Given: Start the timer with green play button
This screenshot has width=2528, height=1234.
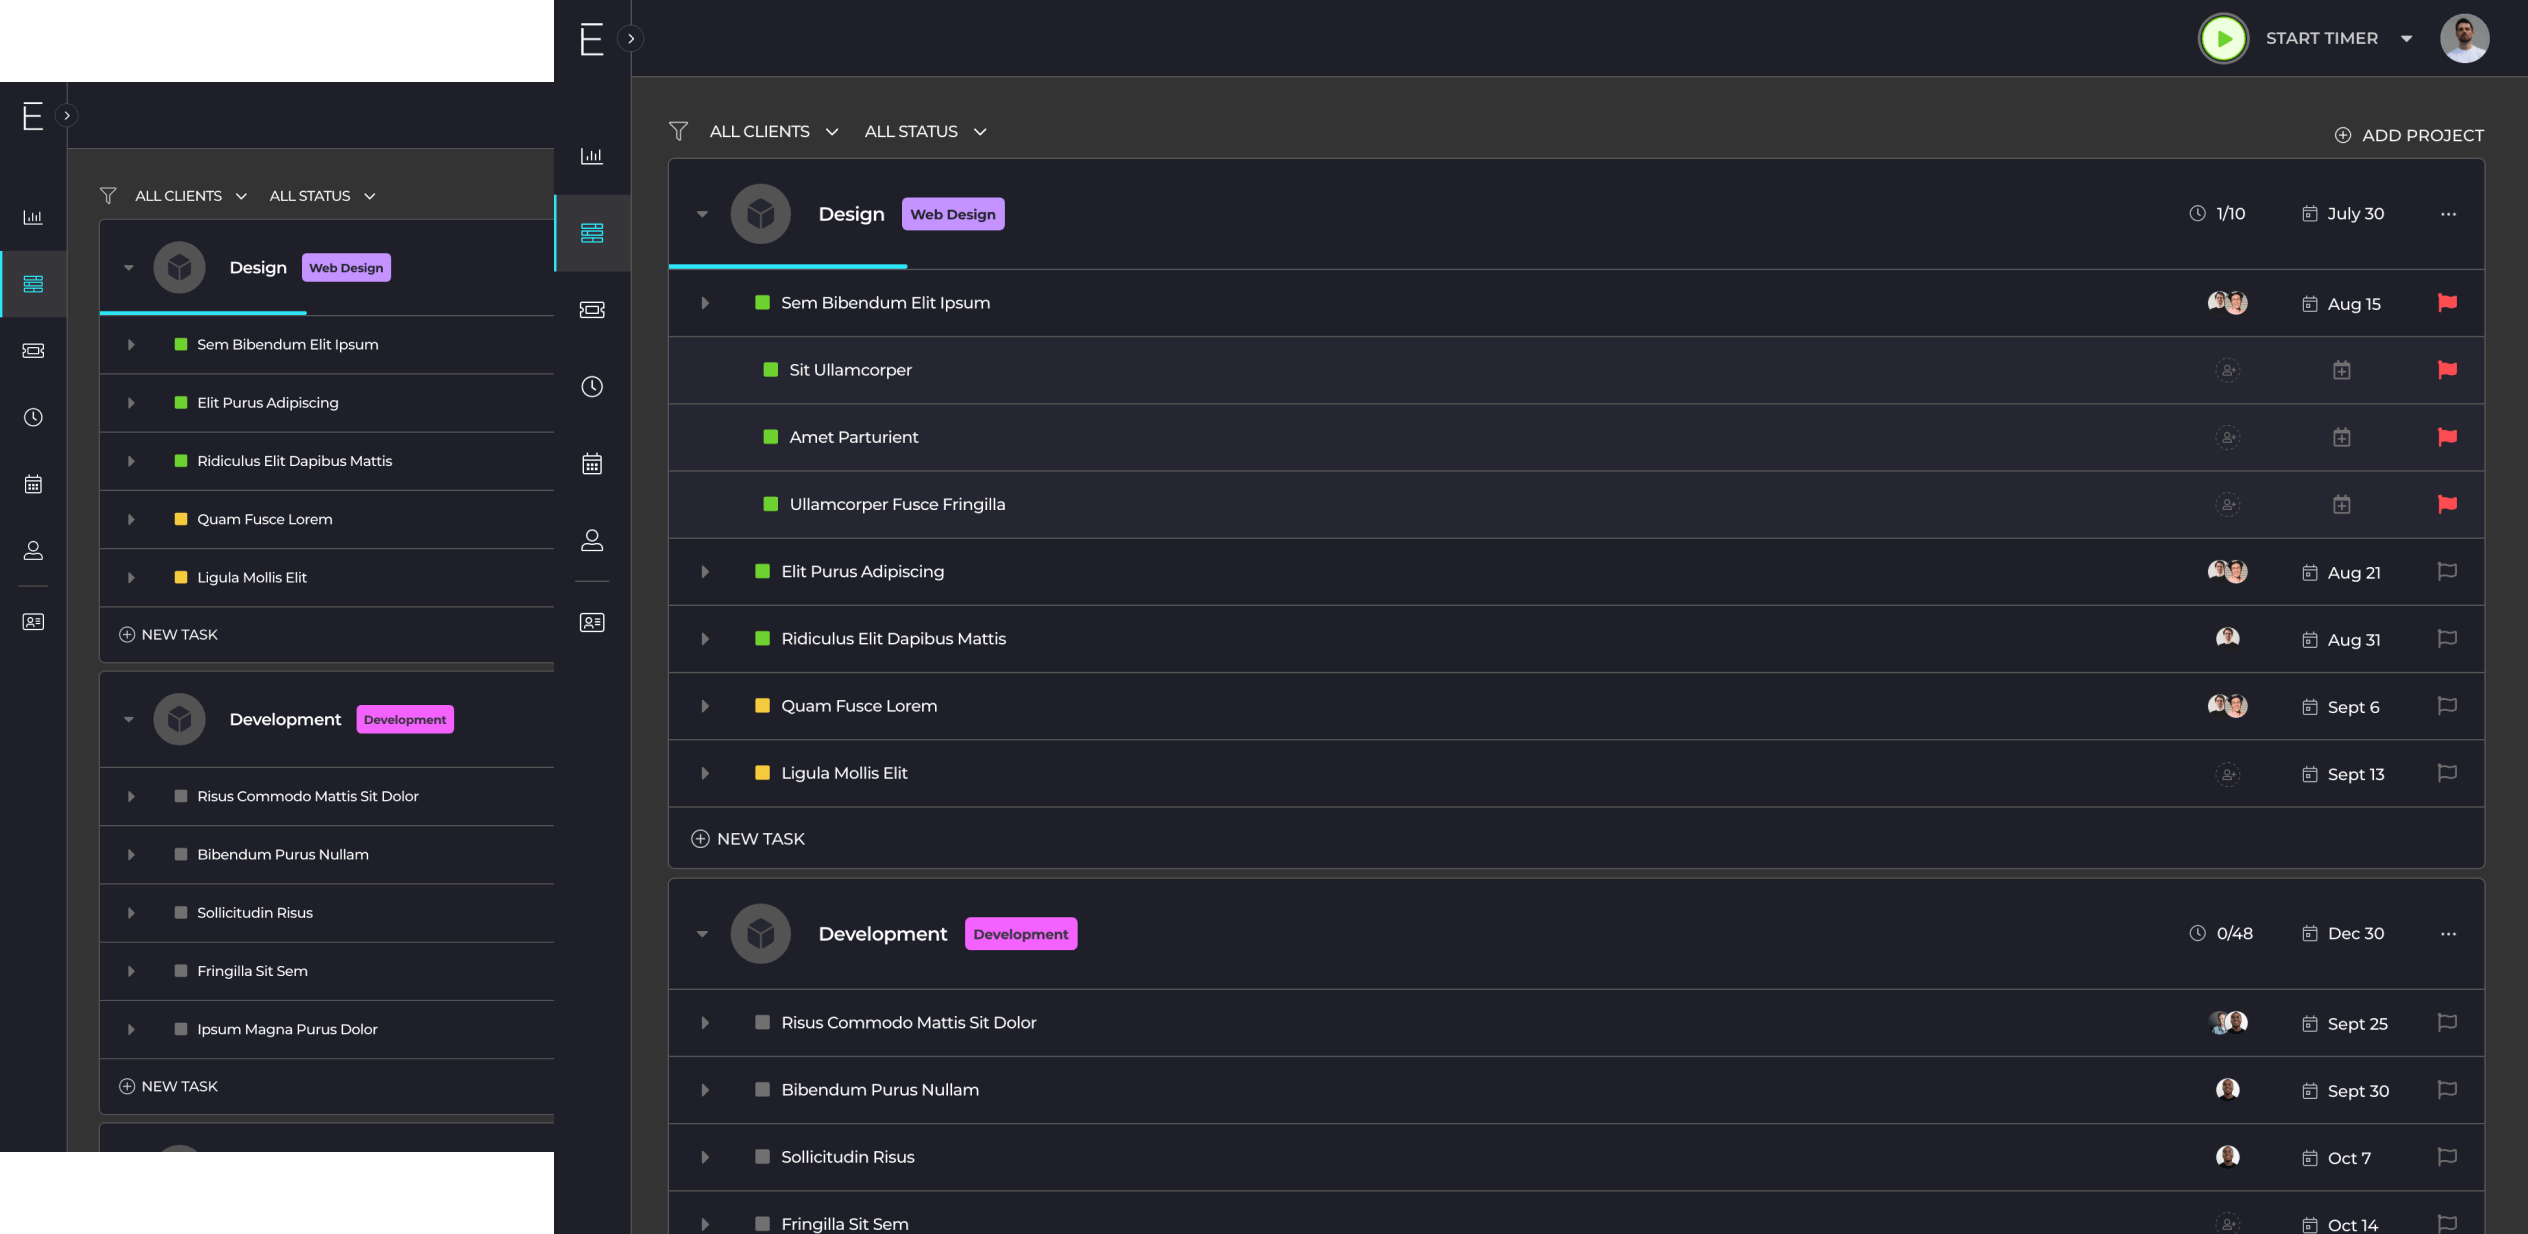Looking at the screenshot, I should tap(2223, 39).
